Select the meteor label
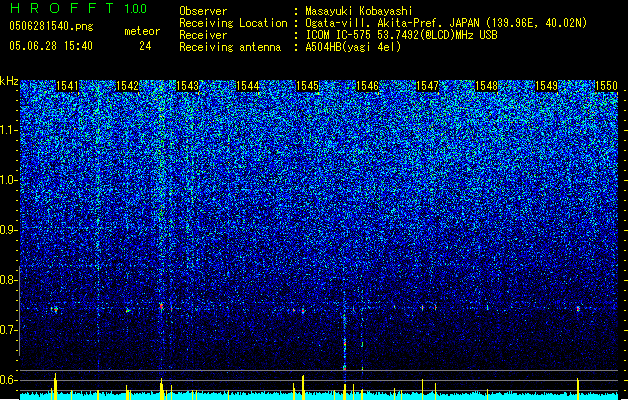629x400 pixels. 142,31
